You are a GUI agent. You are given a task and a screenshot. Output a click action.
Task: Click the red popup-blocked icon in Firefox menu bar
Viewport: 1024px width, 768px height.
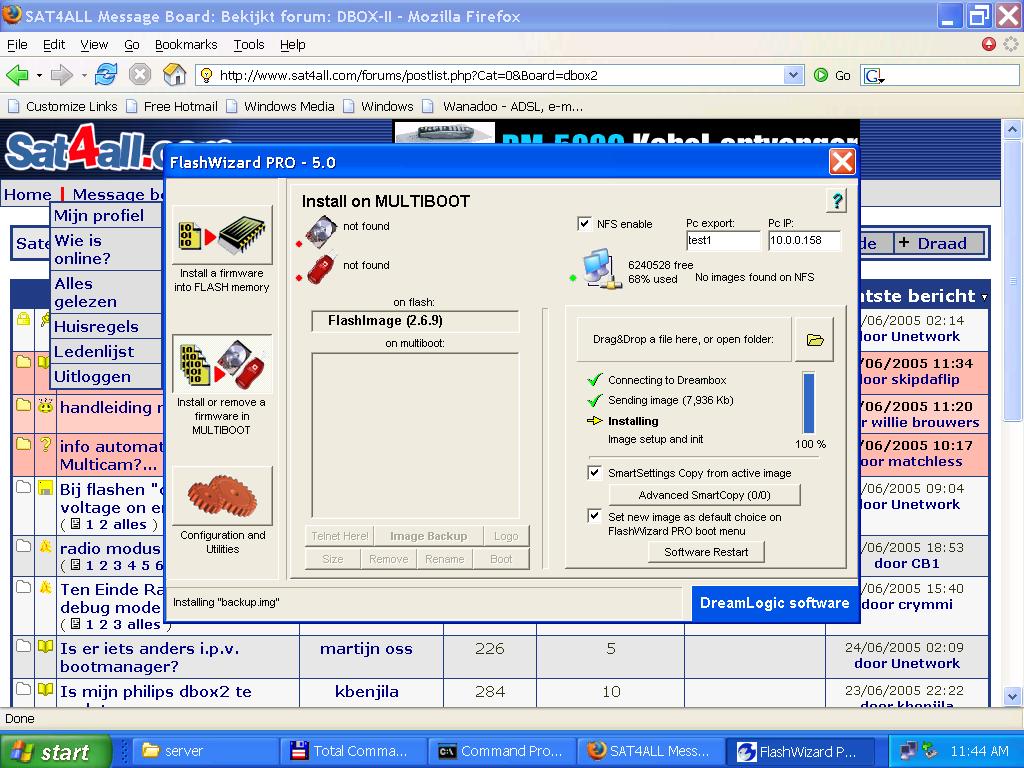point(989,44)
